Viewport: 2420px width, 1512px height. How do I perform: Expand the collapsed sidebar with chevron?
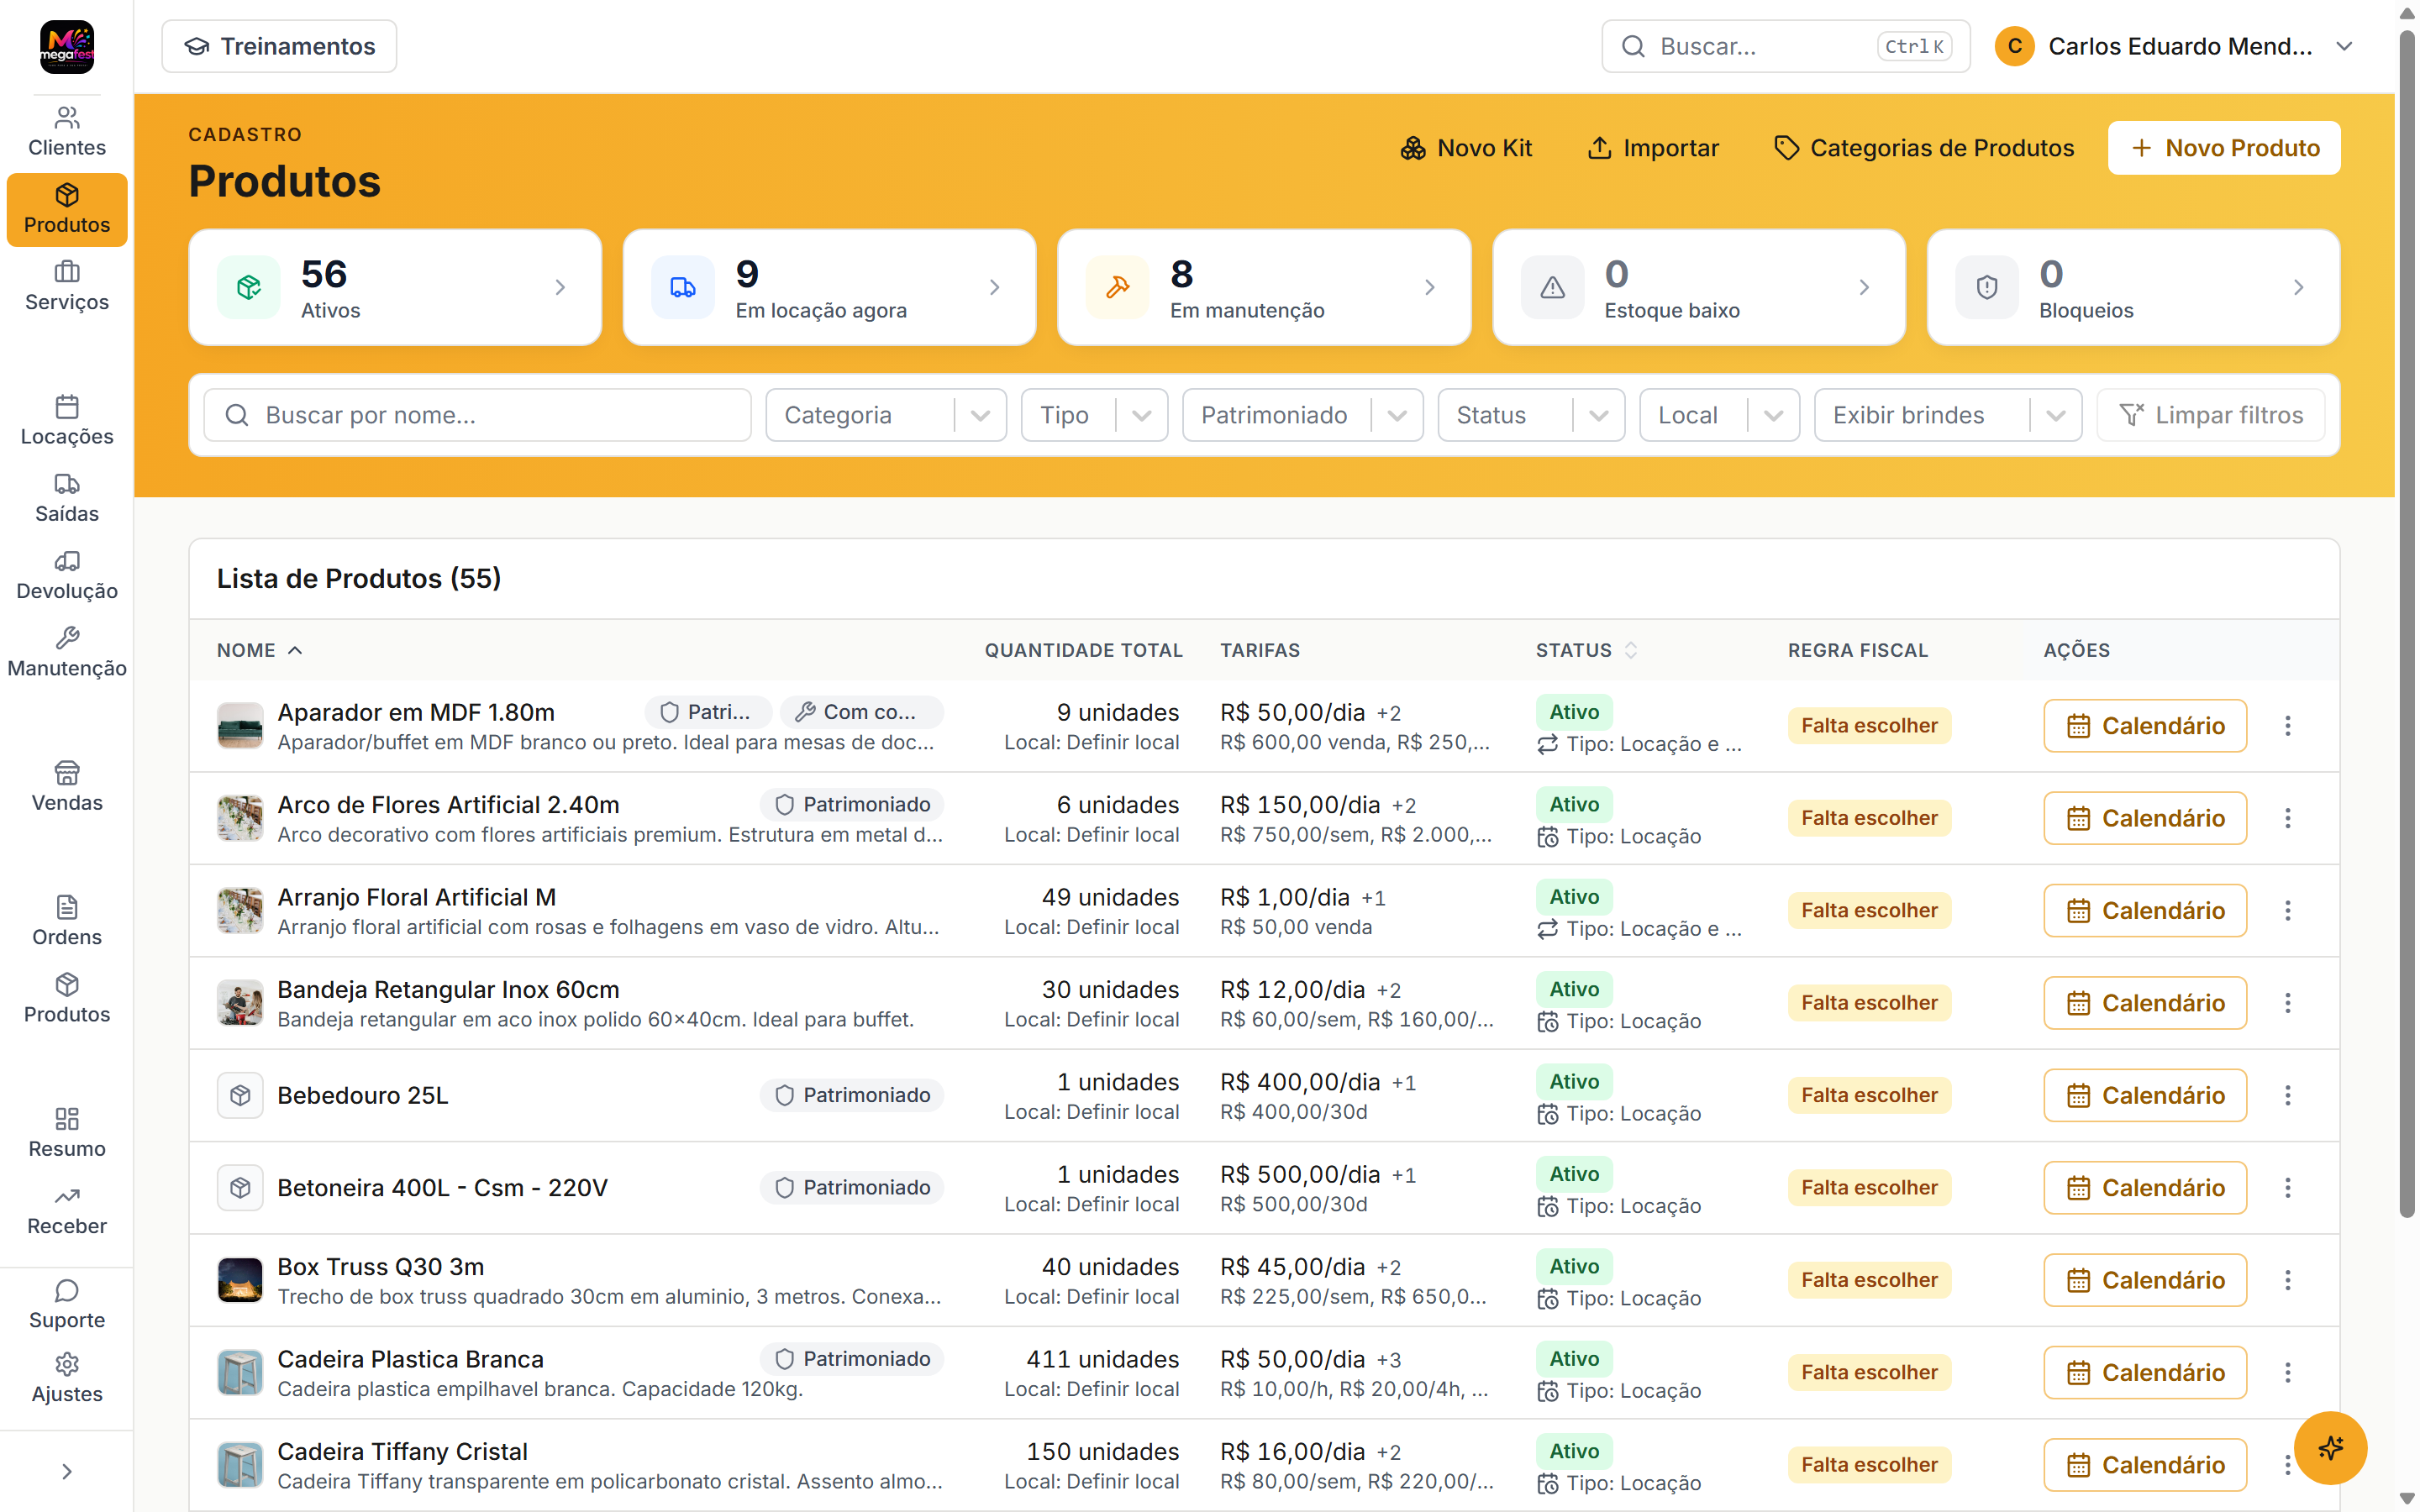point(67,1471)
